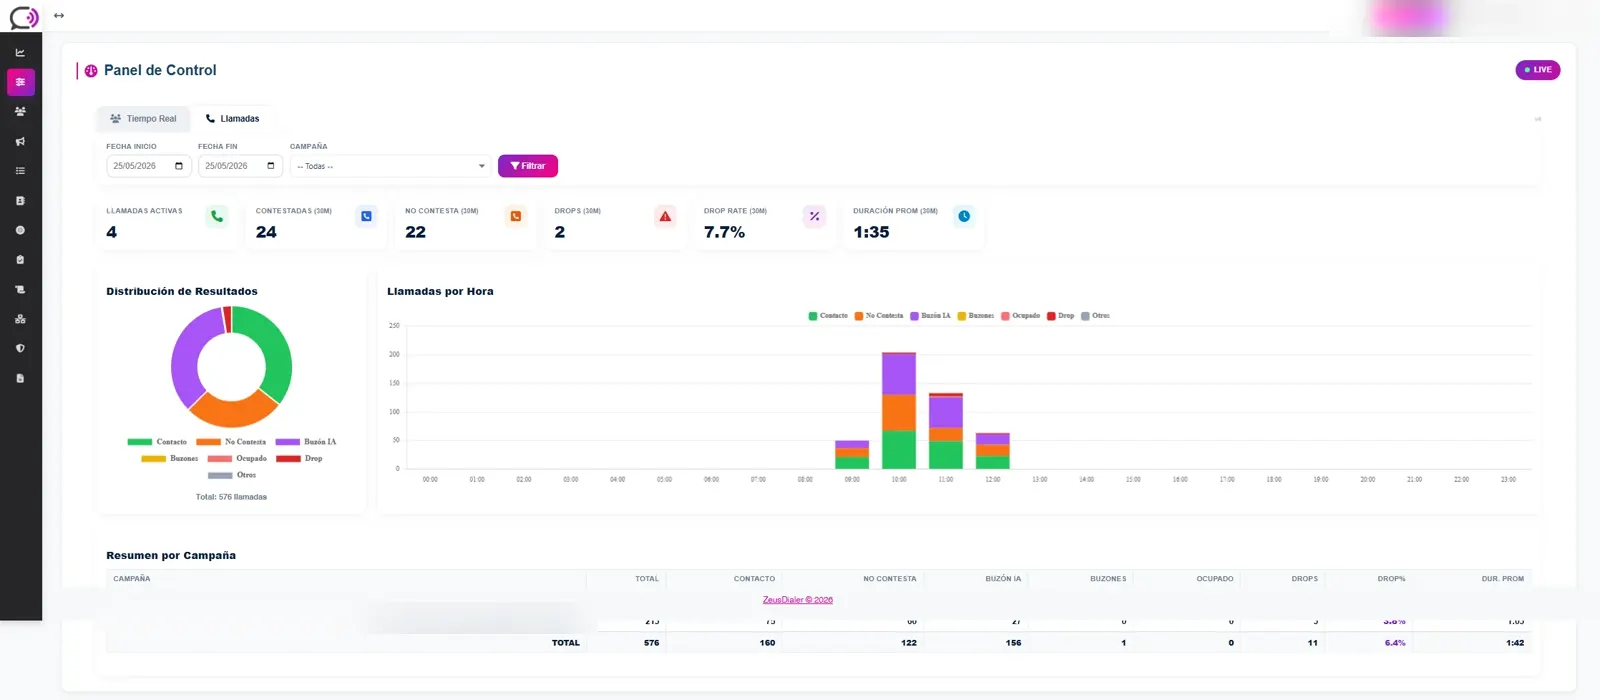The width and height of the screenshot is (1600, 700).
Task: Click the Fecha Fin date field
Action: coord(241,166)
